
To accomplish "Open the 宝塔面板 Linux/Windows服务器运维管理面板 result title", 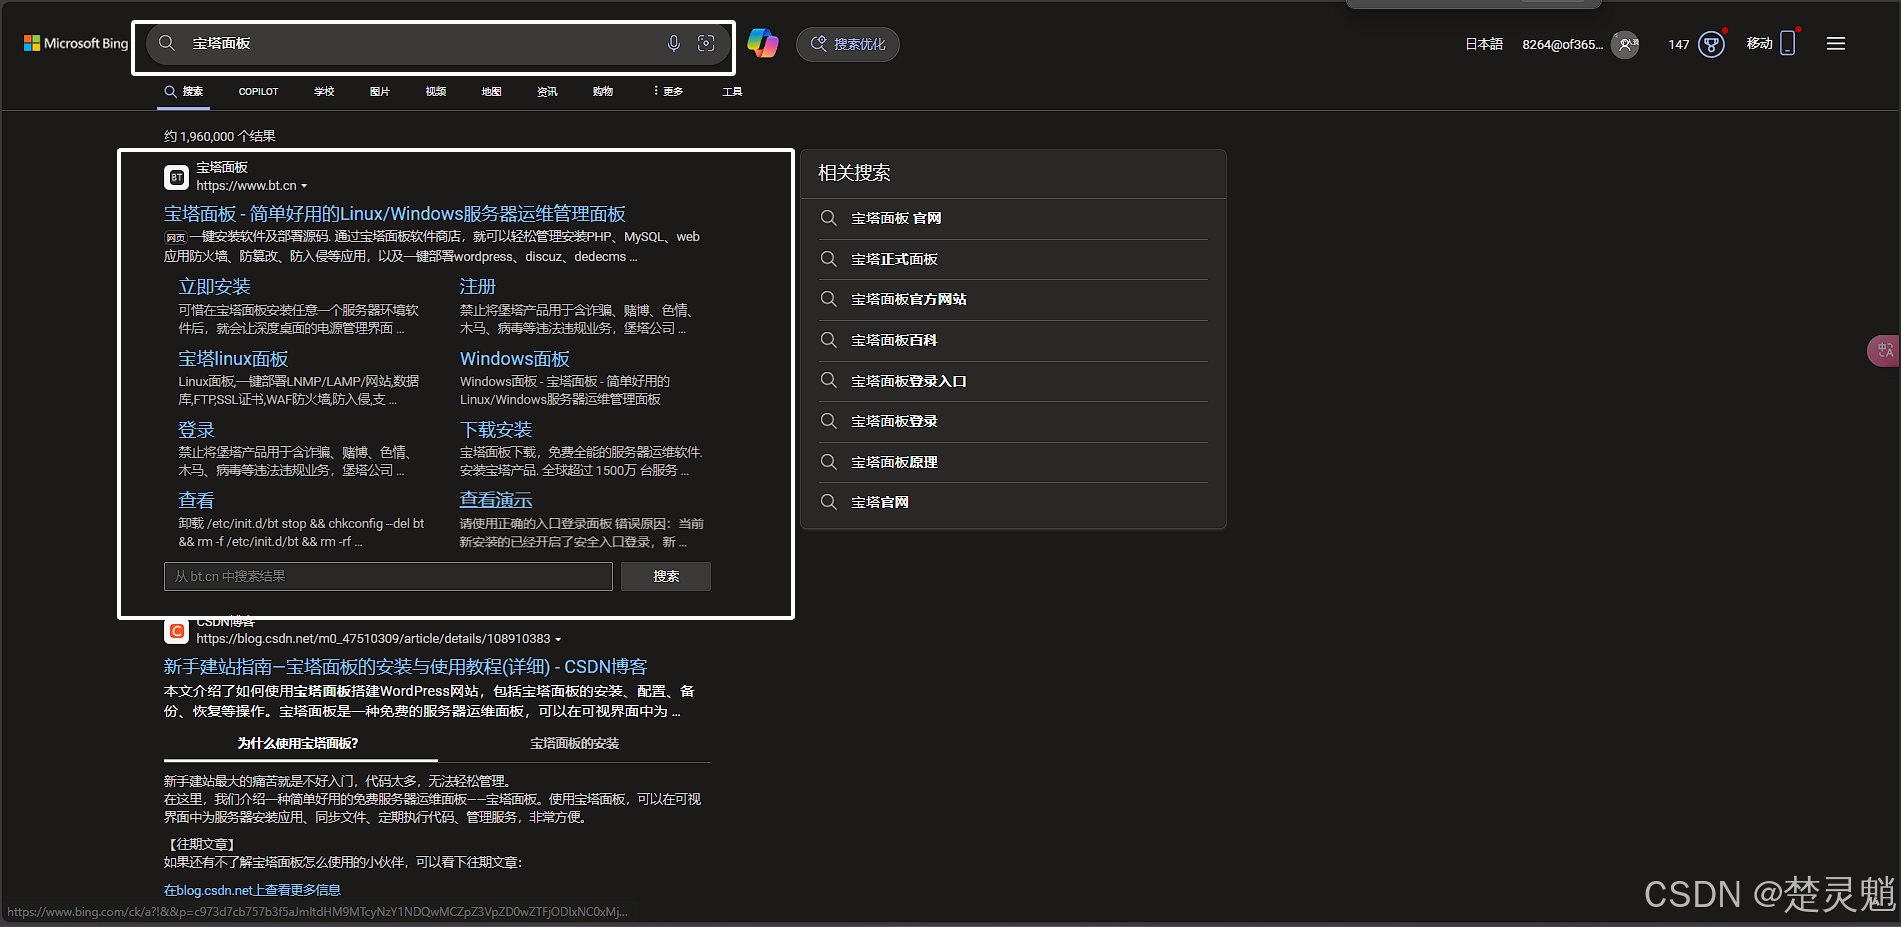I will pos(395,214).
